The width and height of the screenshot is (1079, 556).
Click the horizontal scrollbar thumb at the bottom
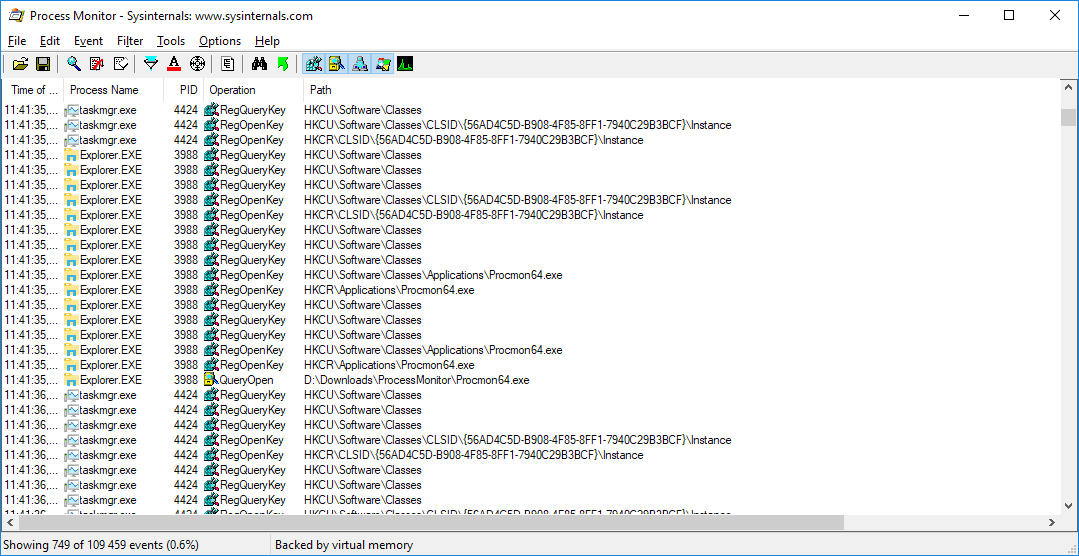coord(430,522)
